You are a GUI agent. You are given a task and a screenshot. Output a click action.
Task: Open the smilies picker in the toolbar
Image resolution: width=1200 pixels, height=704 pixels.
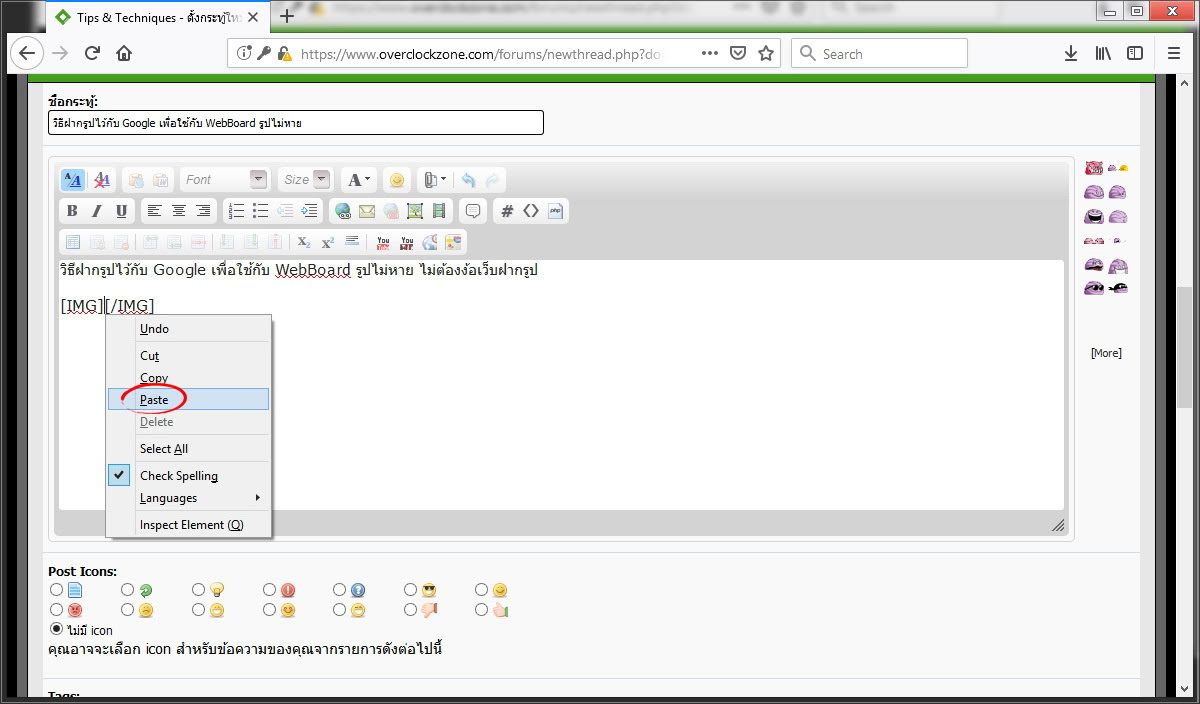pyautogui.click(x=397, y=180)
